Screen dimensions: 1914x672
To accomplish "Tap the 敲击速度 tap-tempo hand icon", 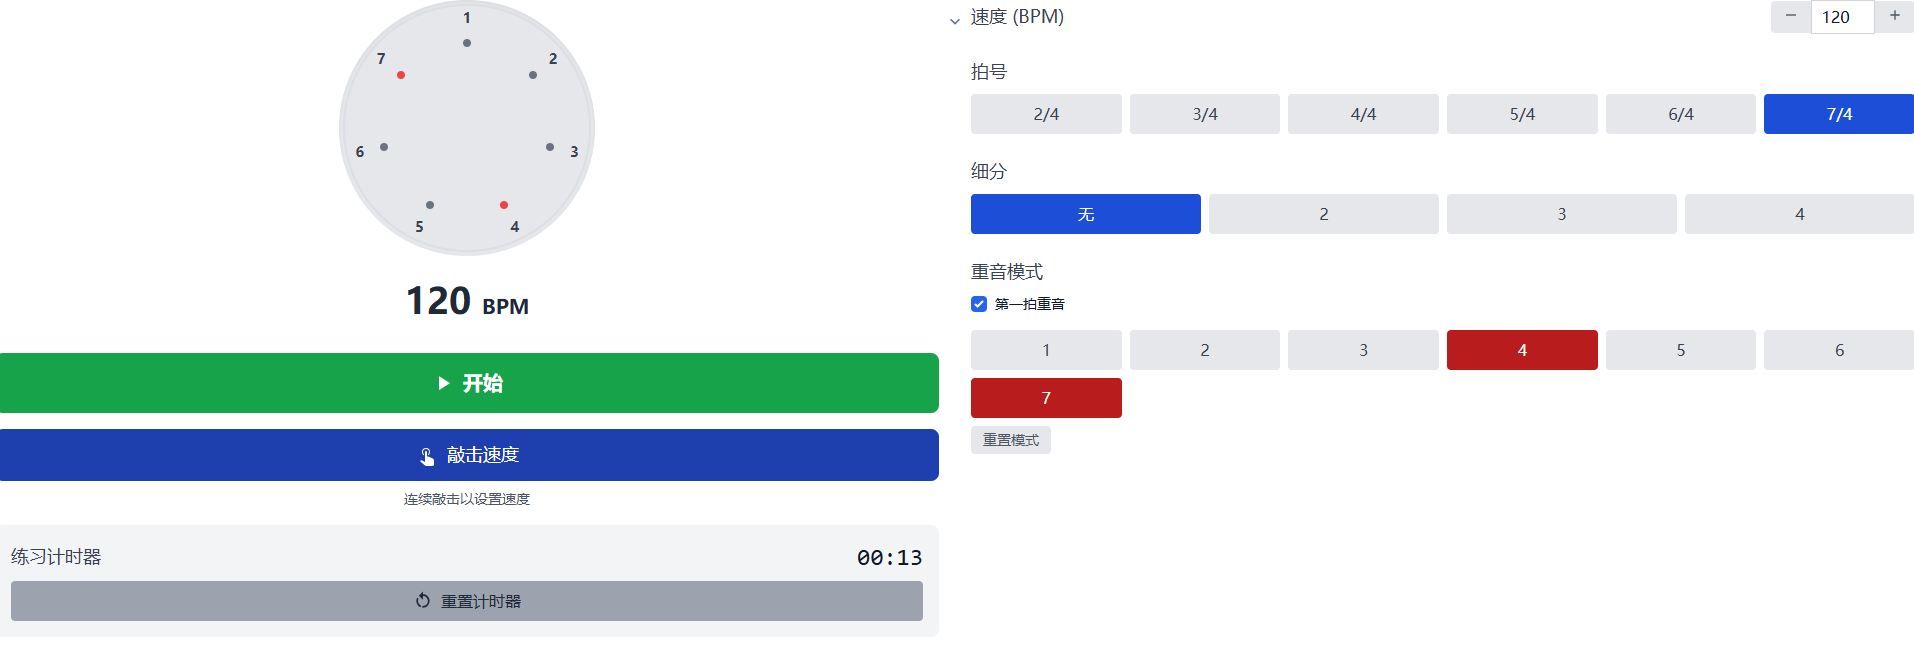I will click(428, 455).
